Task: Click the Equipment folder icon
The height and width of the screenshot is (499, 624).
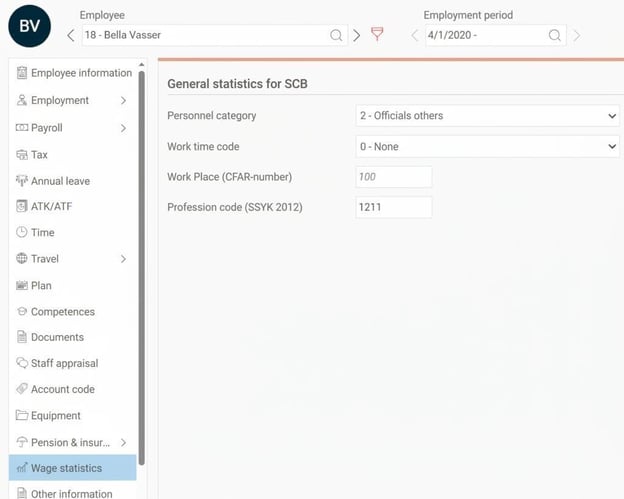Action: tap(22, 415)
